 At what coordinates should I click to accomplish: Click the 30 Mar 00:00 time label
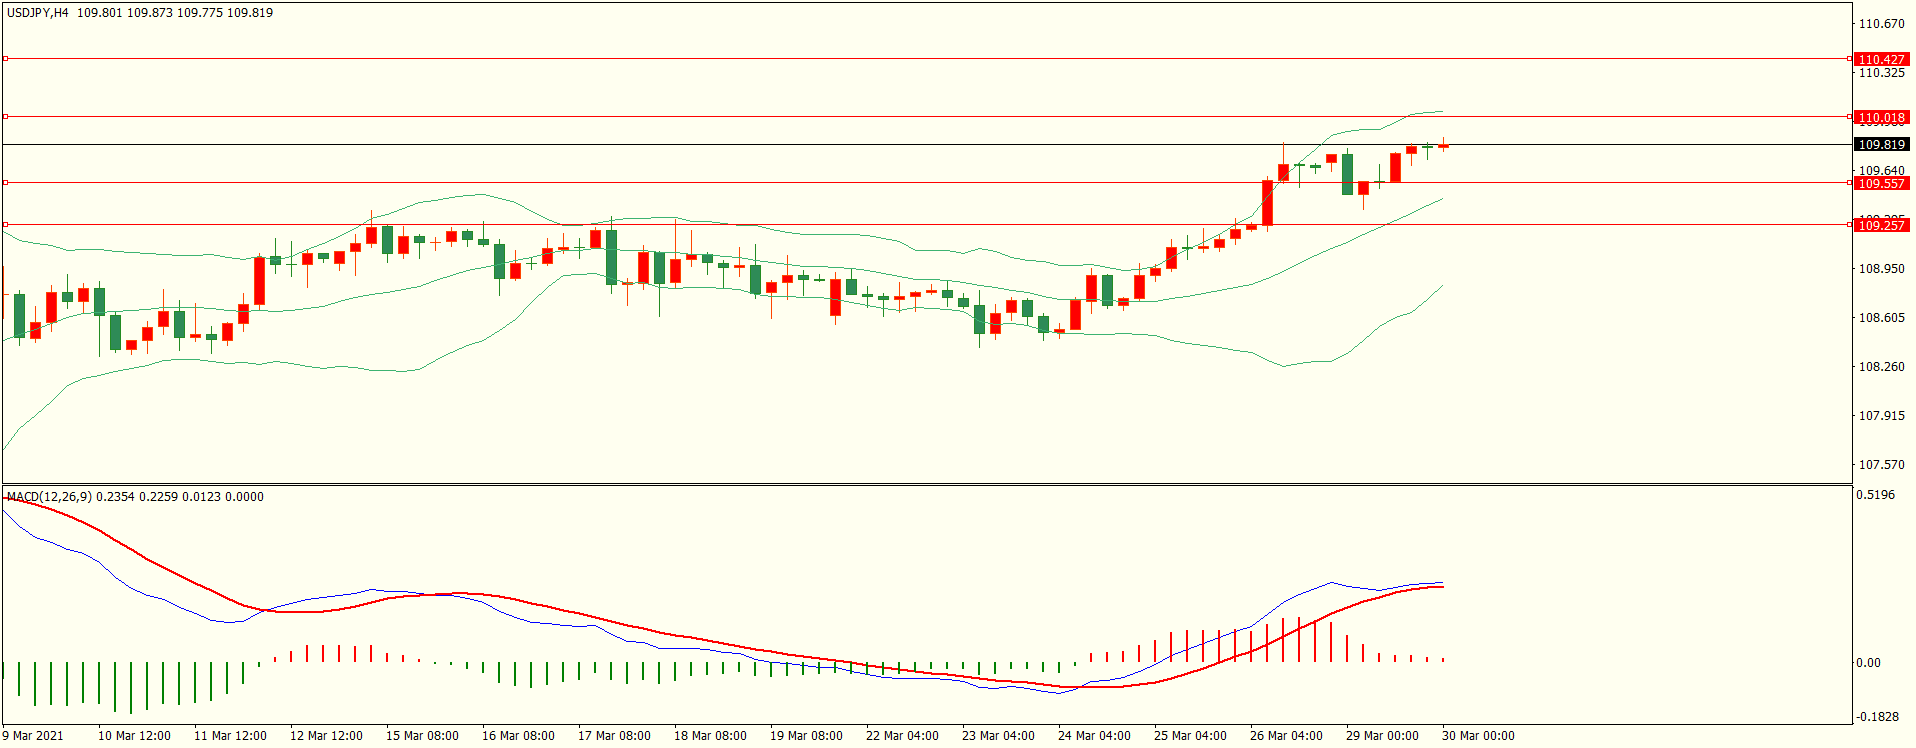tap(1478, 736)
